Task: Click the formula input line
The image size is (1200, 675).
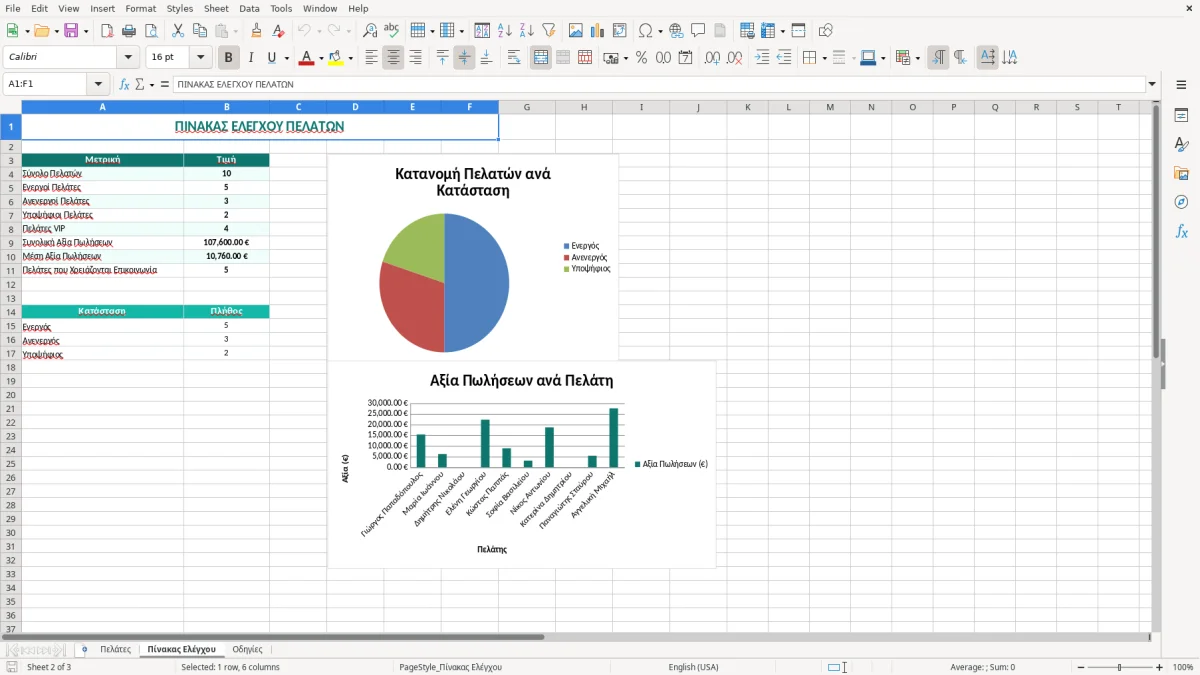Action: pyautogui.click(x=659, y=85)
